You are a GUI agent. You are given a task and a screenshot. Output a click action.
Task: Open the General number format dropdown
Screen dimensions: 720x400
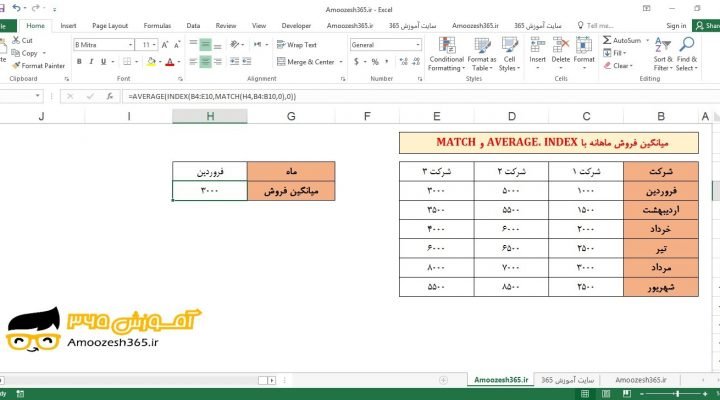[418, 45]
